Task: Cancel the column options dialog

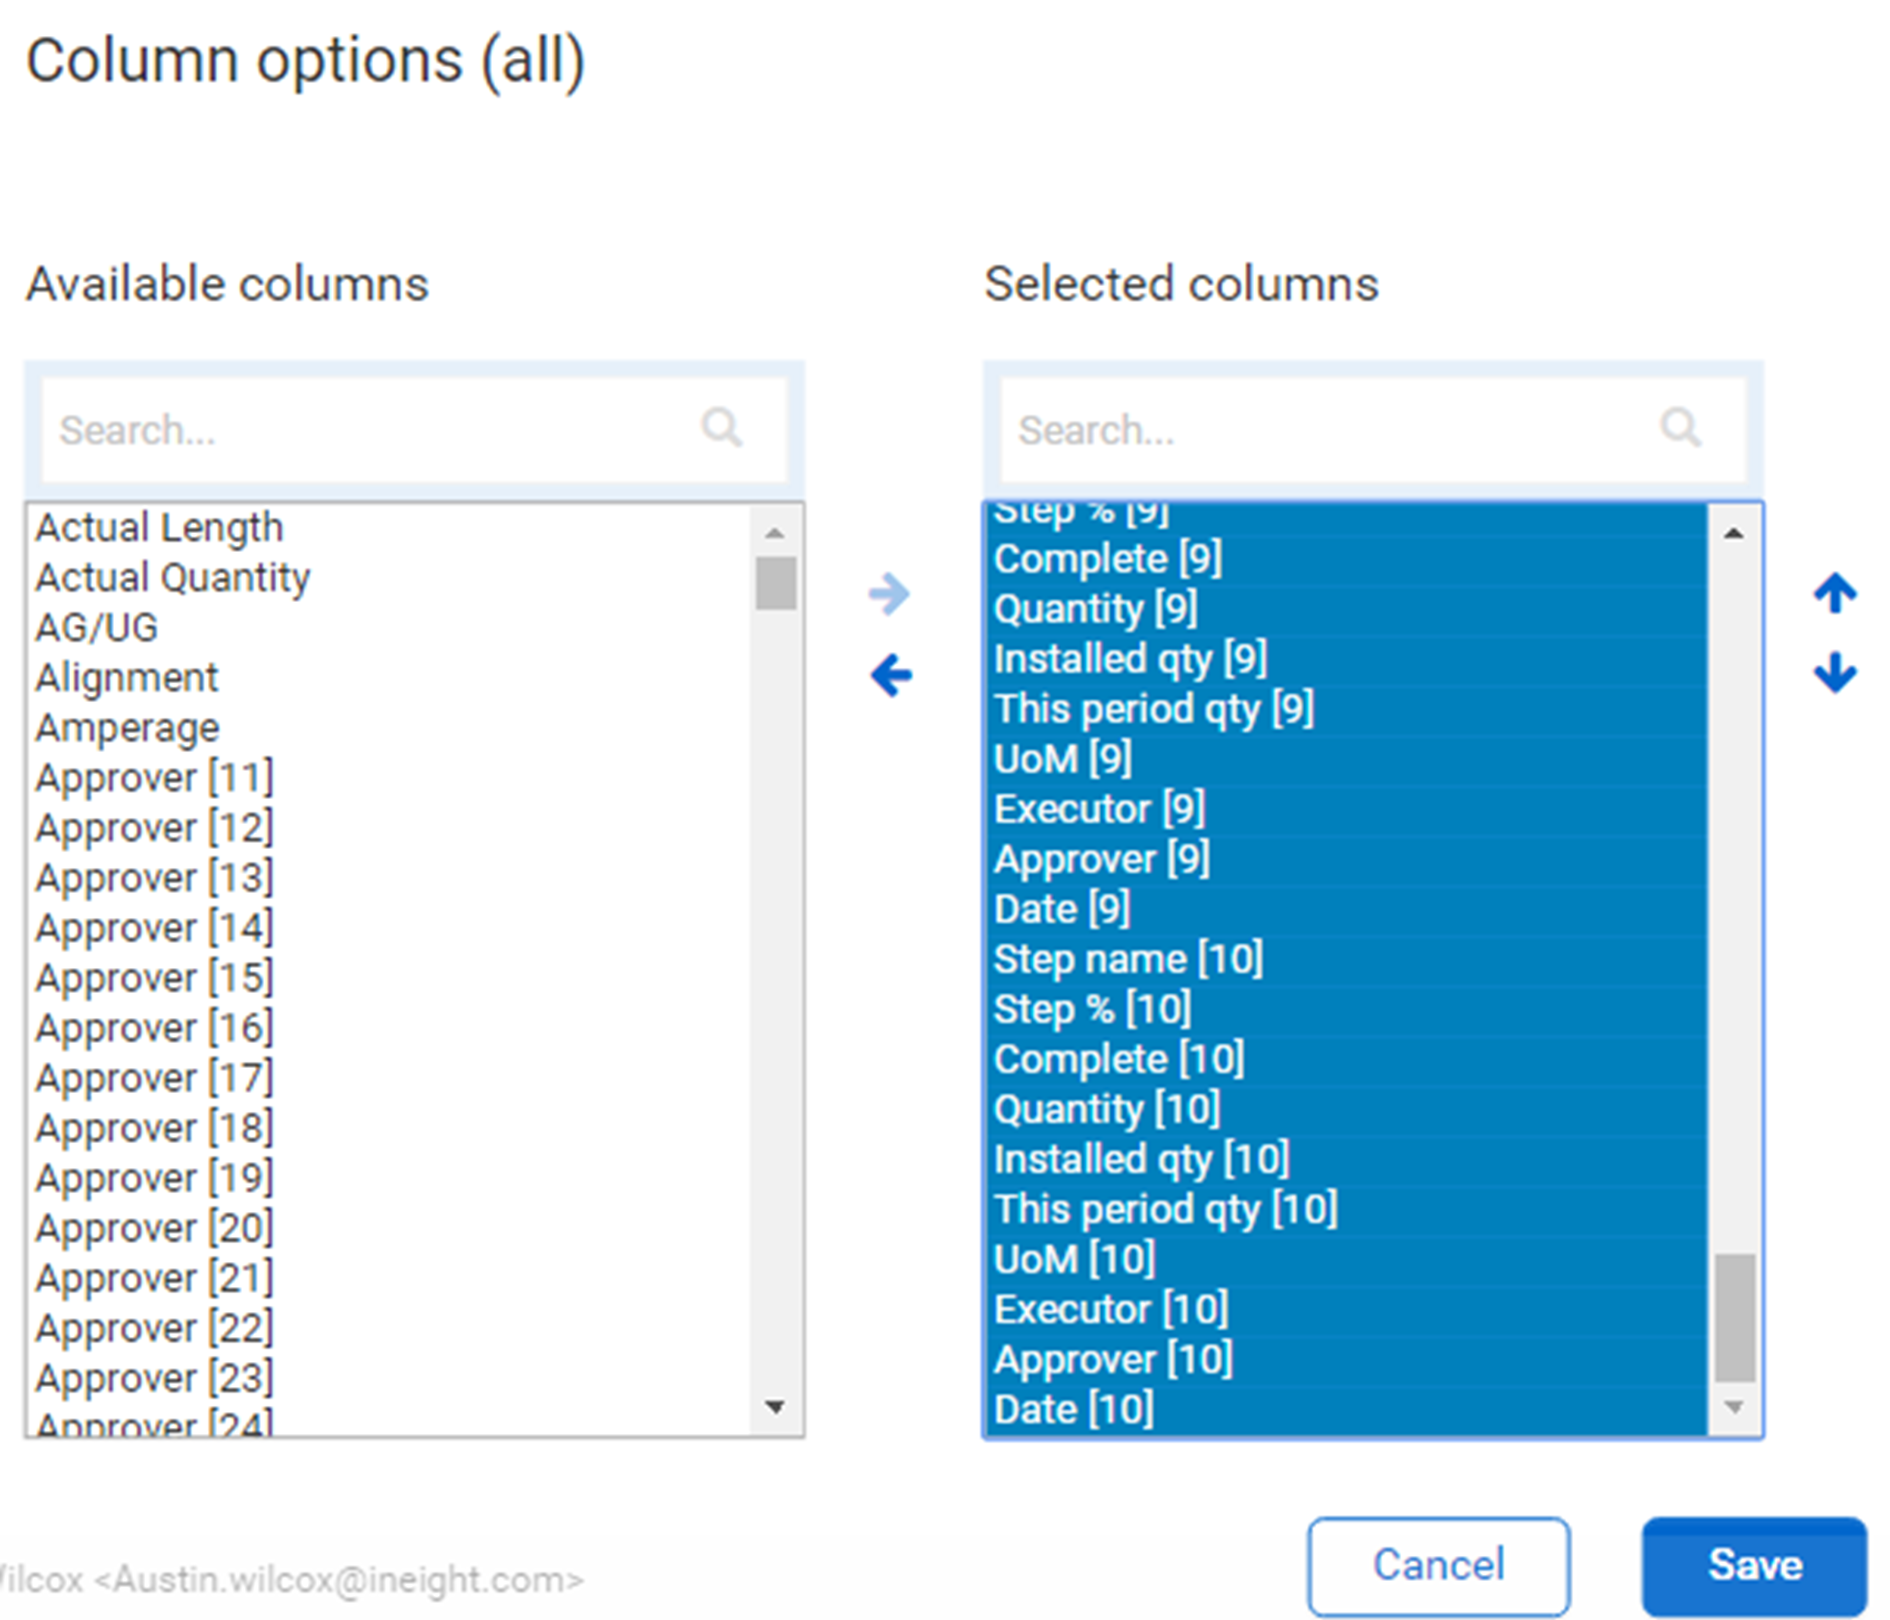Action: click(x=1438, y=1565)
